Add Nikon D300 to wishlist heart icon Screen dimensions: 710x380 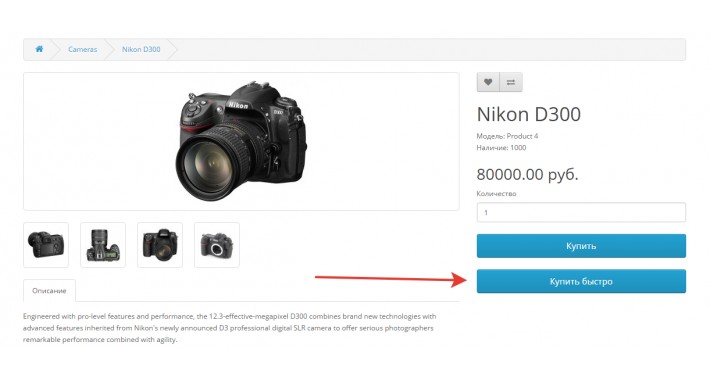(x=488, y=82)
